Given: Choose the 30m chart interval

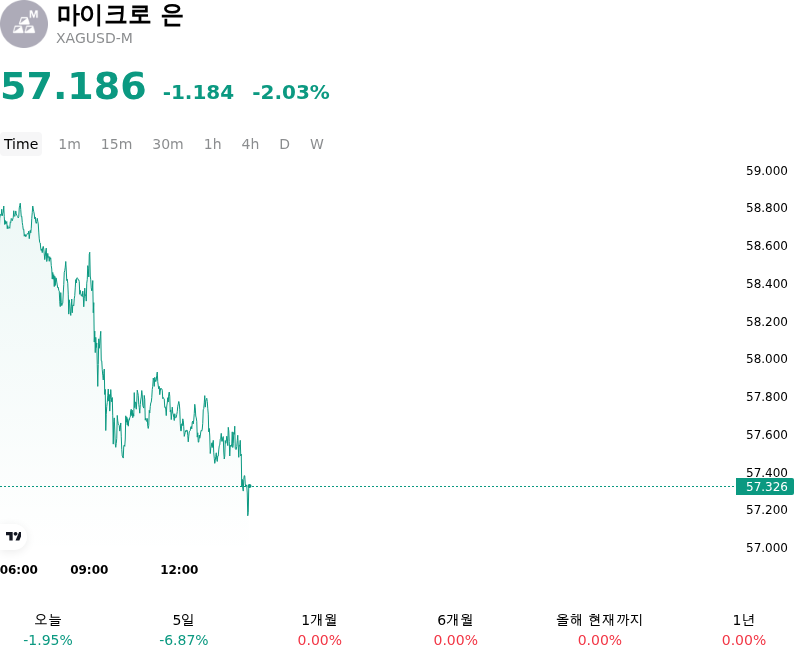Looking at the screenshot, I should tap(168, 144).
